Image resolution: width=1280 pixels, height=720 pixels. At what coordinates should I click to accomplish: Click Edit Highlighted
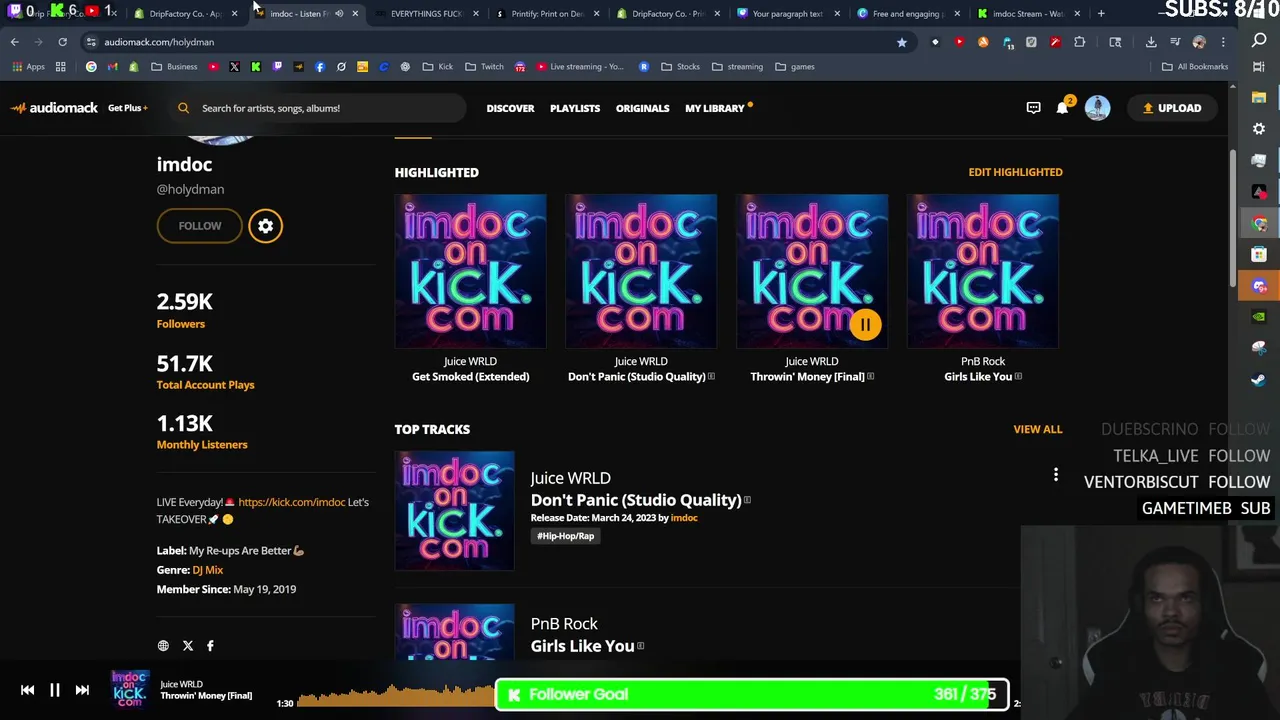coord(1015,172)
